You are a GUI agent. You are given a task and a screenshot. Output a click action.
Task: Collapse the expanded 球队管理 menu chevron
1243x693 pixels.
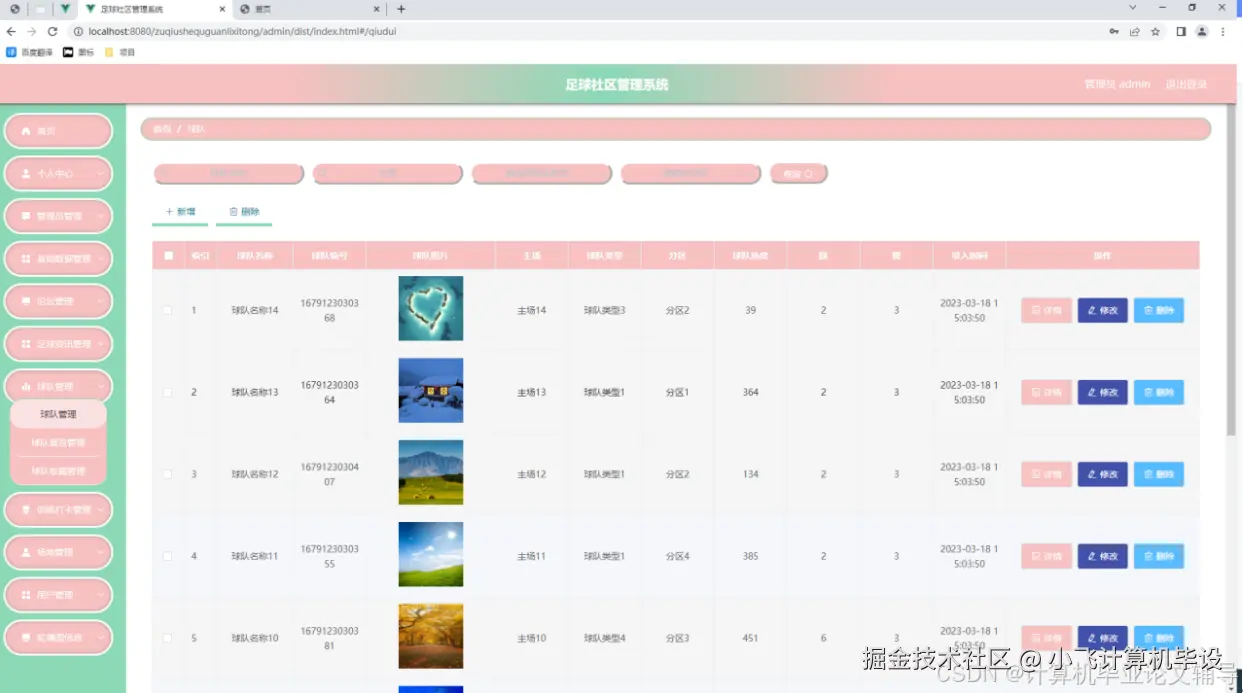point(100,386)
